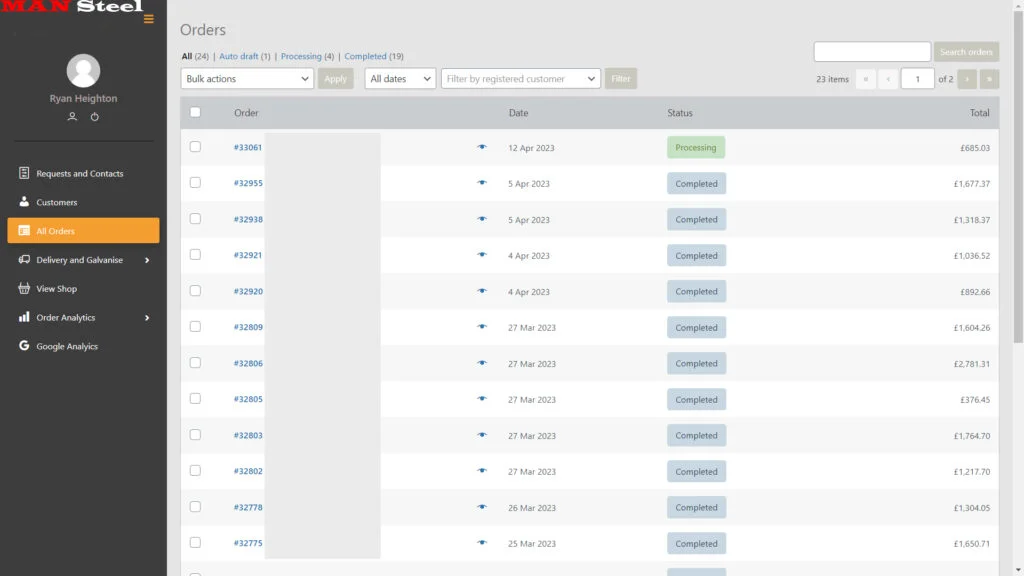Click the power logout icon in sidebar
This screenshot has width=1024, height=576.
pyautogui.click(x=95, y=117)
